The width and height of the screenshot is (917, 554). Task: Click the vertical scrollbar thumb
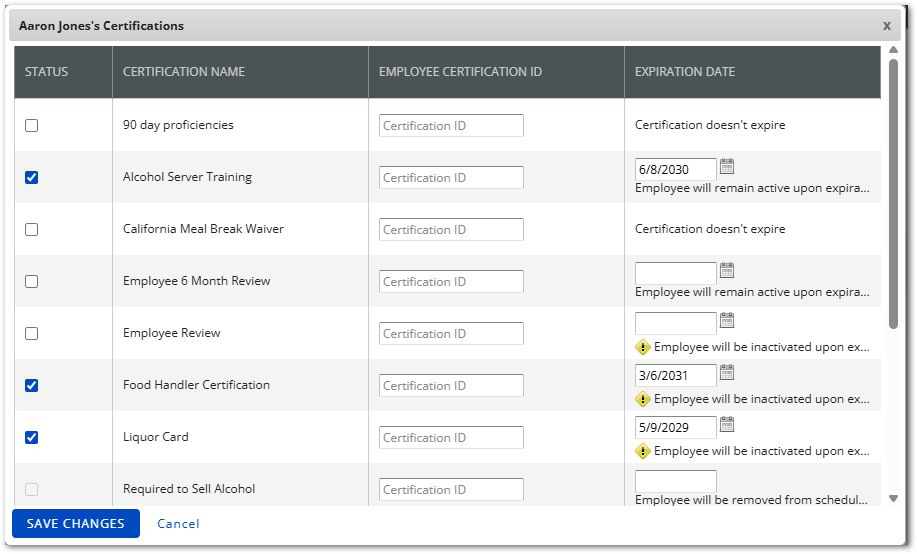point(893,194)
